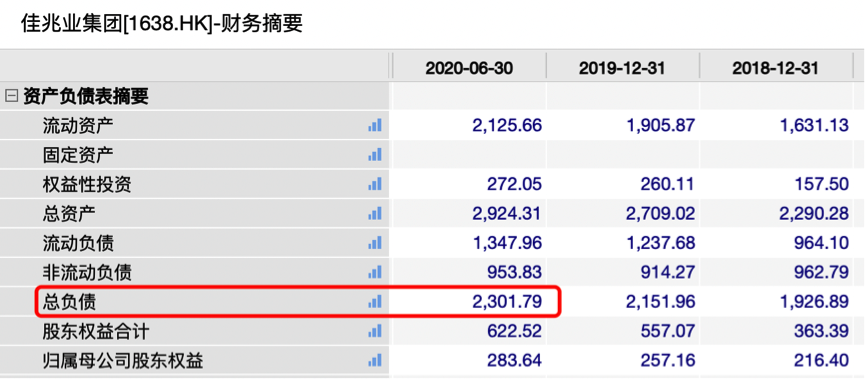Click the title 佳兆业集团[1638.HK]-财务摘要
865x379 pixels.
pyautogui.click(x=162, y=24)
